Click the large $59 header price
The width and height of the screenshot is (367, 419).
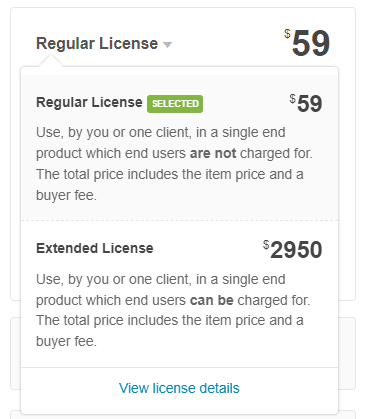tap(307, 43)
